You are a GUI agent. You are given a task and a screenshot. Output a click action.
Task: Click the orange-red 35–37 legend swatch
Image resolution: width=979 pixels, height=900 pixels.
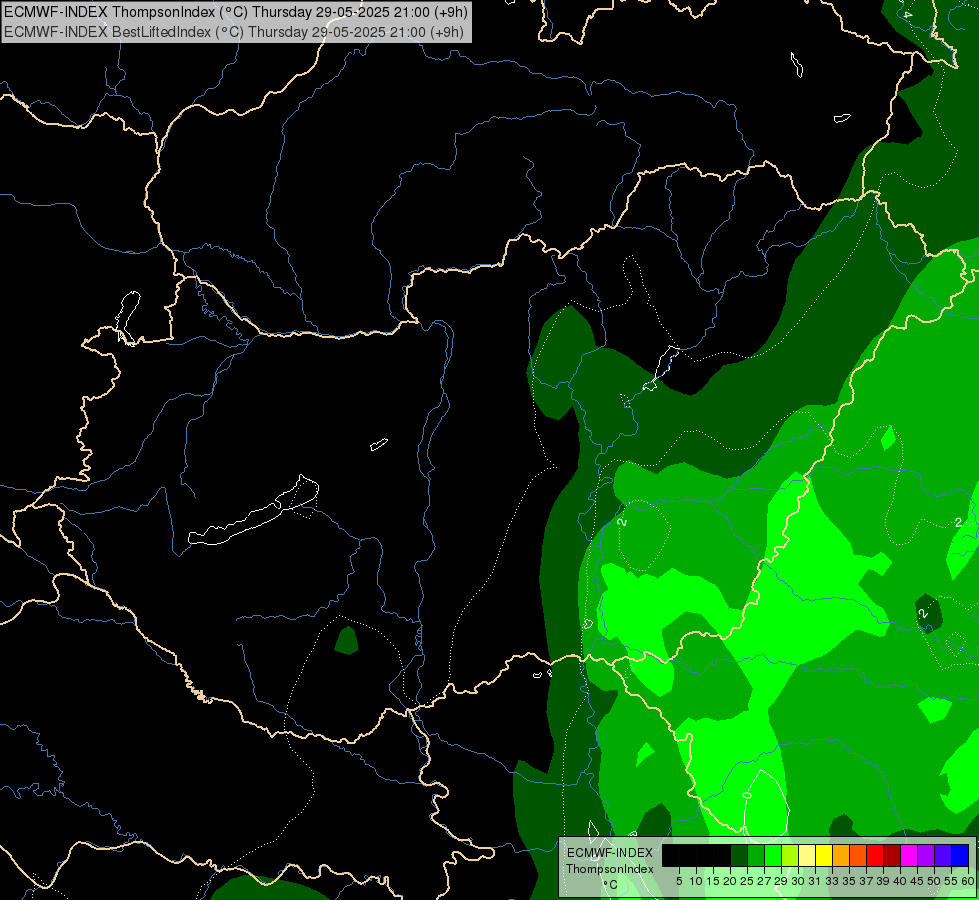858,855
